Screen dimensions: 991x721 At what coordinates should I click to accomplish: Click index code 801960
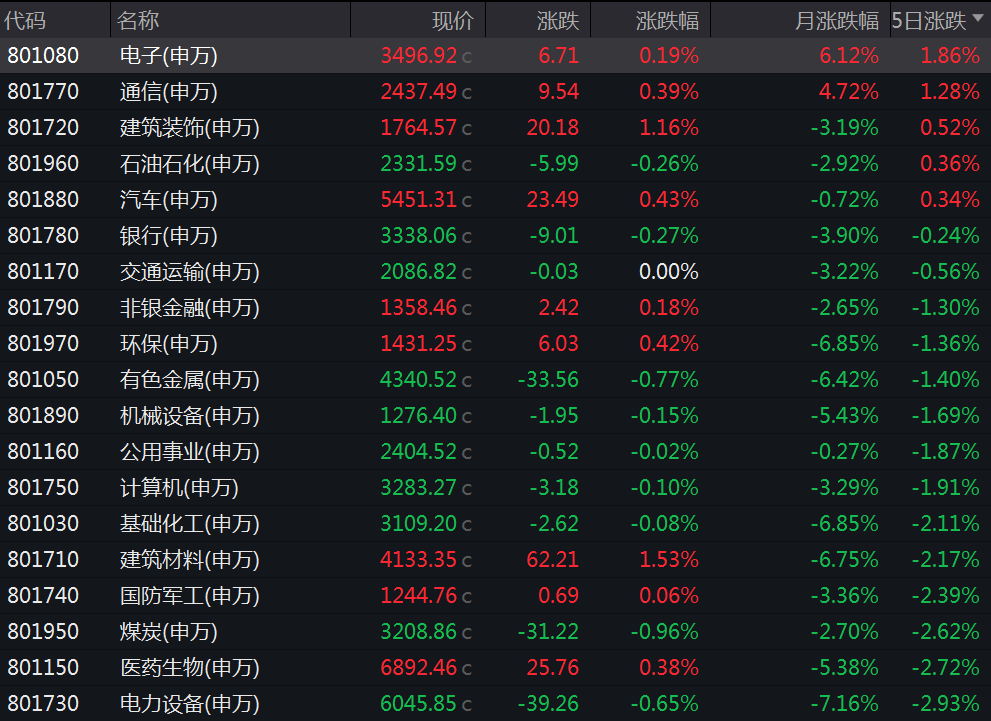(43, 164)
